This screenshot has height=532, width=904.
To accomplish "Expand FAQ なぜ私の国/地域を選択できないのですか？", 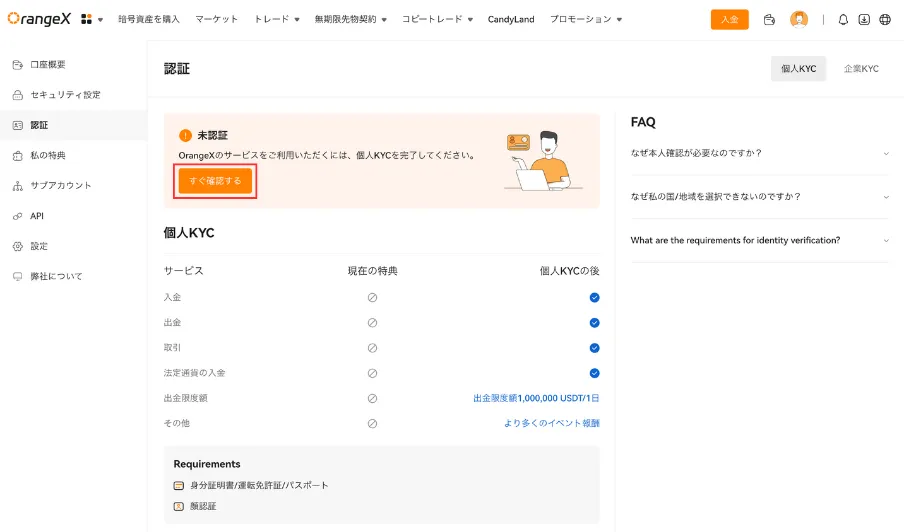I will (760, 197).
